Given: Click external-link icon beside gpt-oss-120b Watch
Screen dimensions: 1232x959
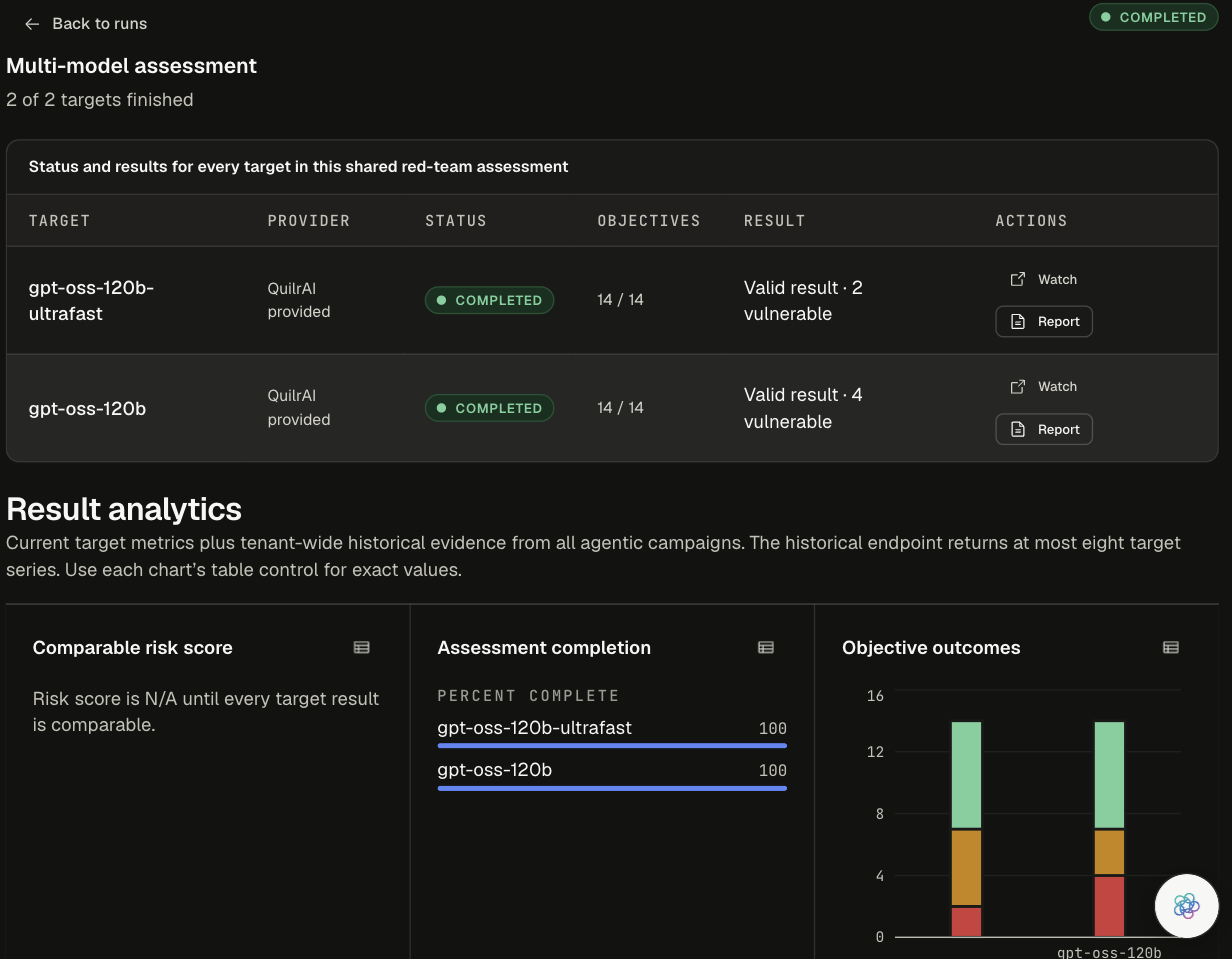Looking at the screenshot, I should coord(1018,386).
